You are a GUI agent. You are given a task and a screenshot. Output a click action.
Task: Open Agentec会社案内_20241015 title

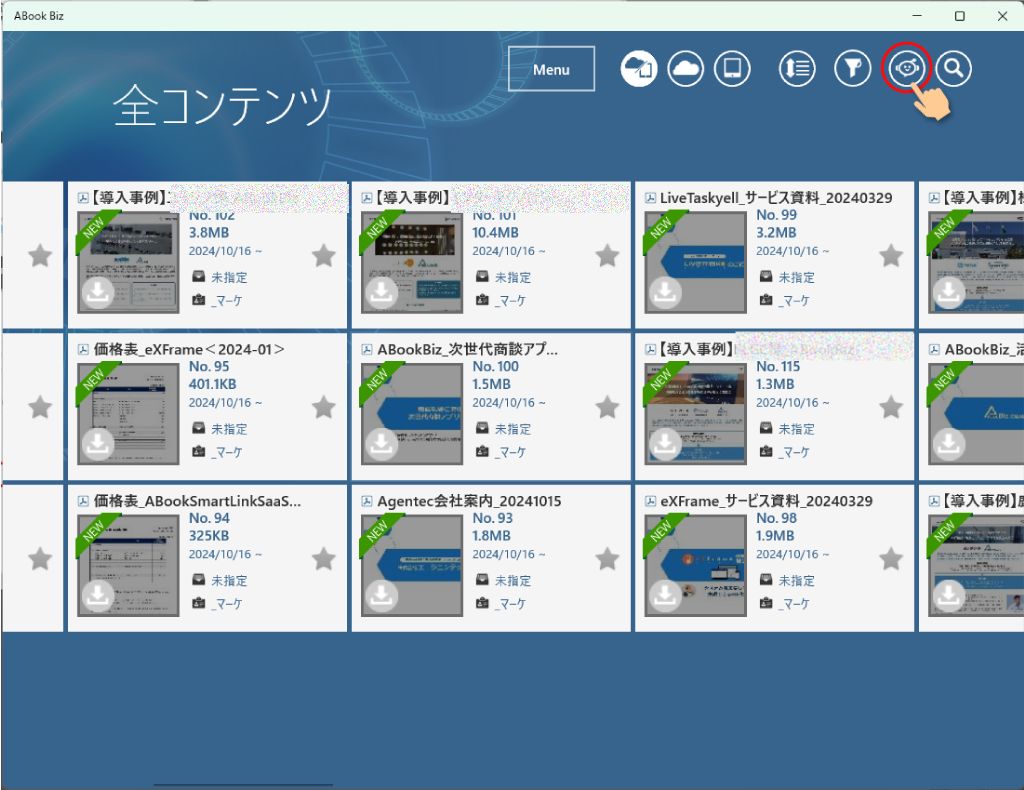tap(469, 501)
